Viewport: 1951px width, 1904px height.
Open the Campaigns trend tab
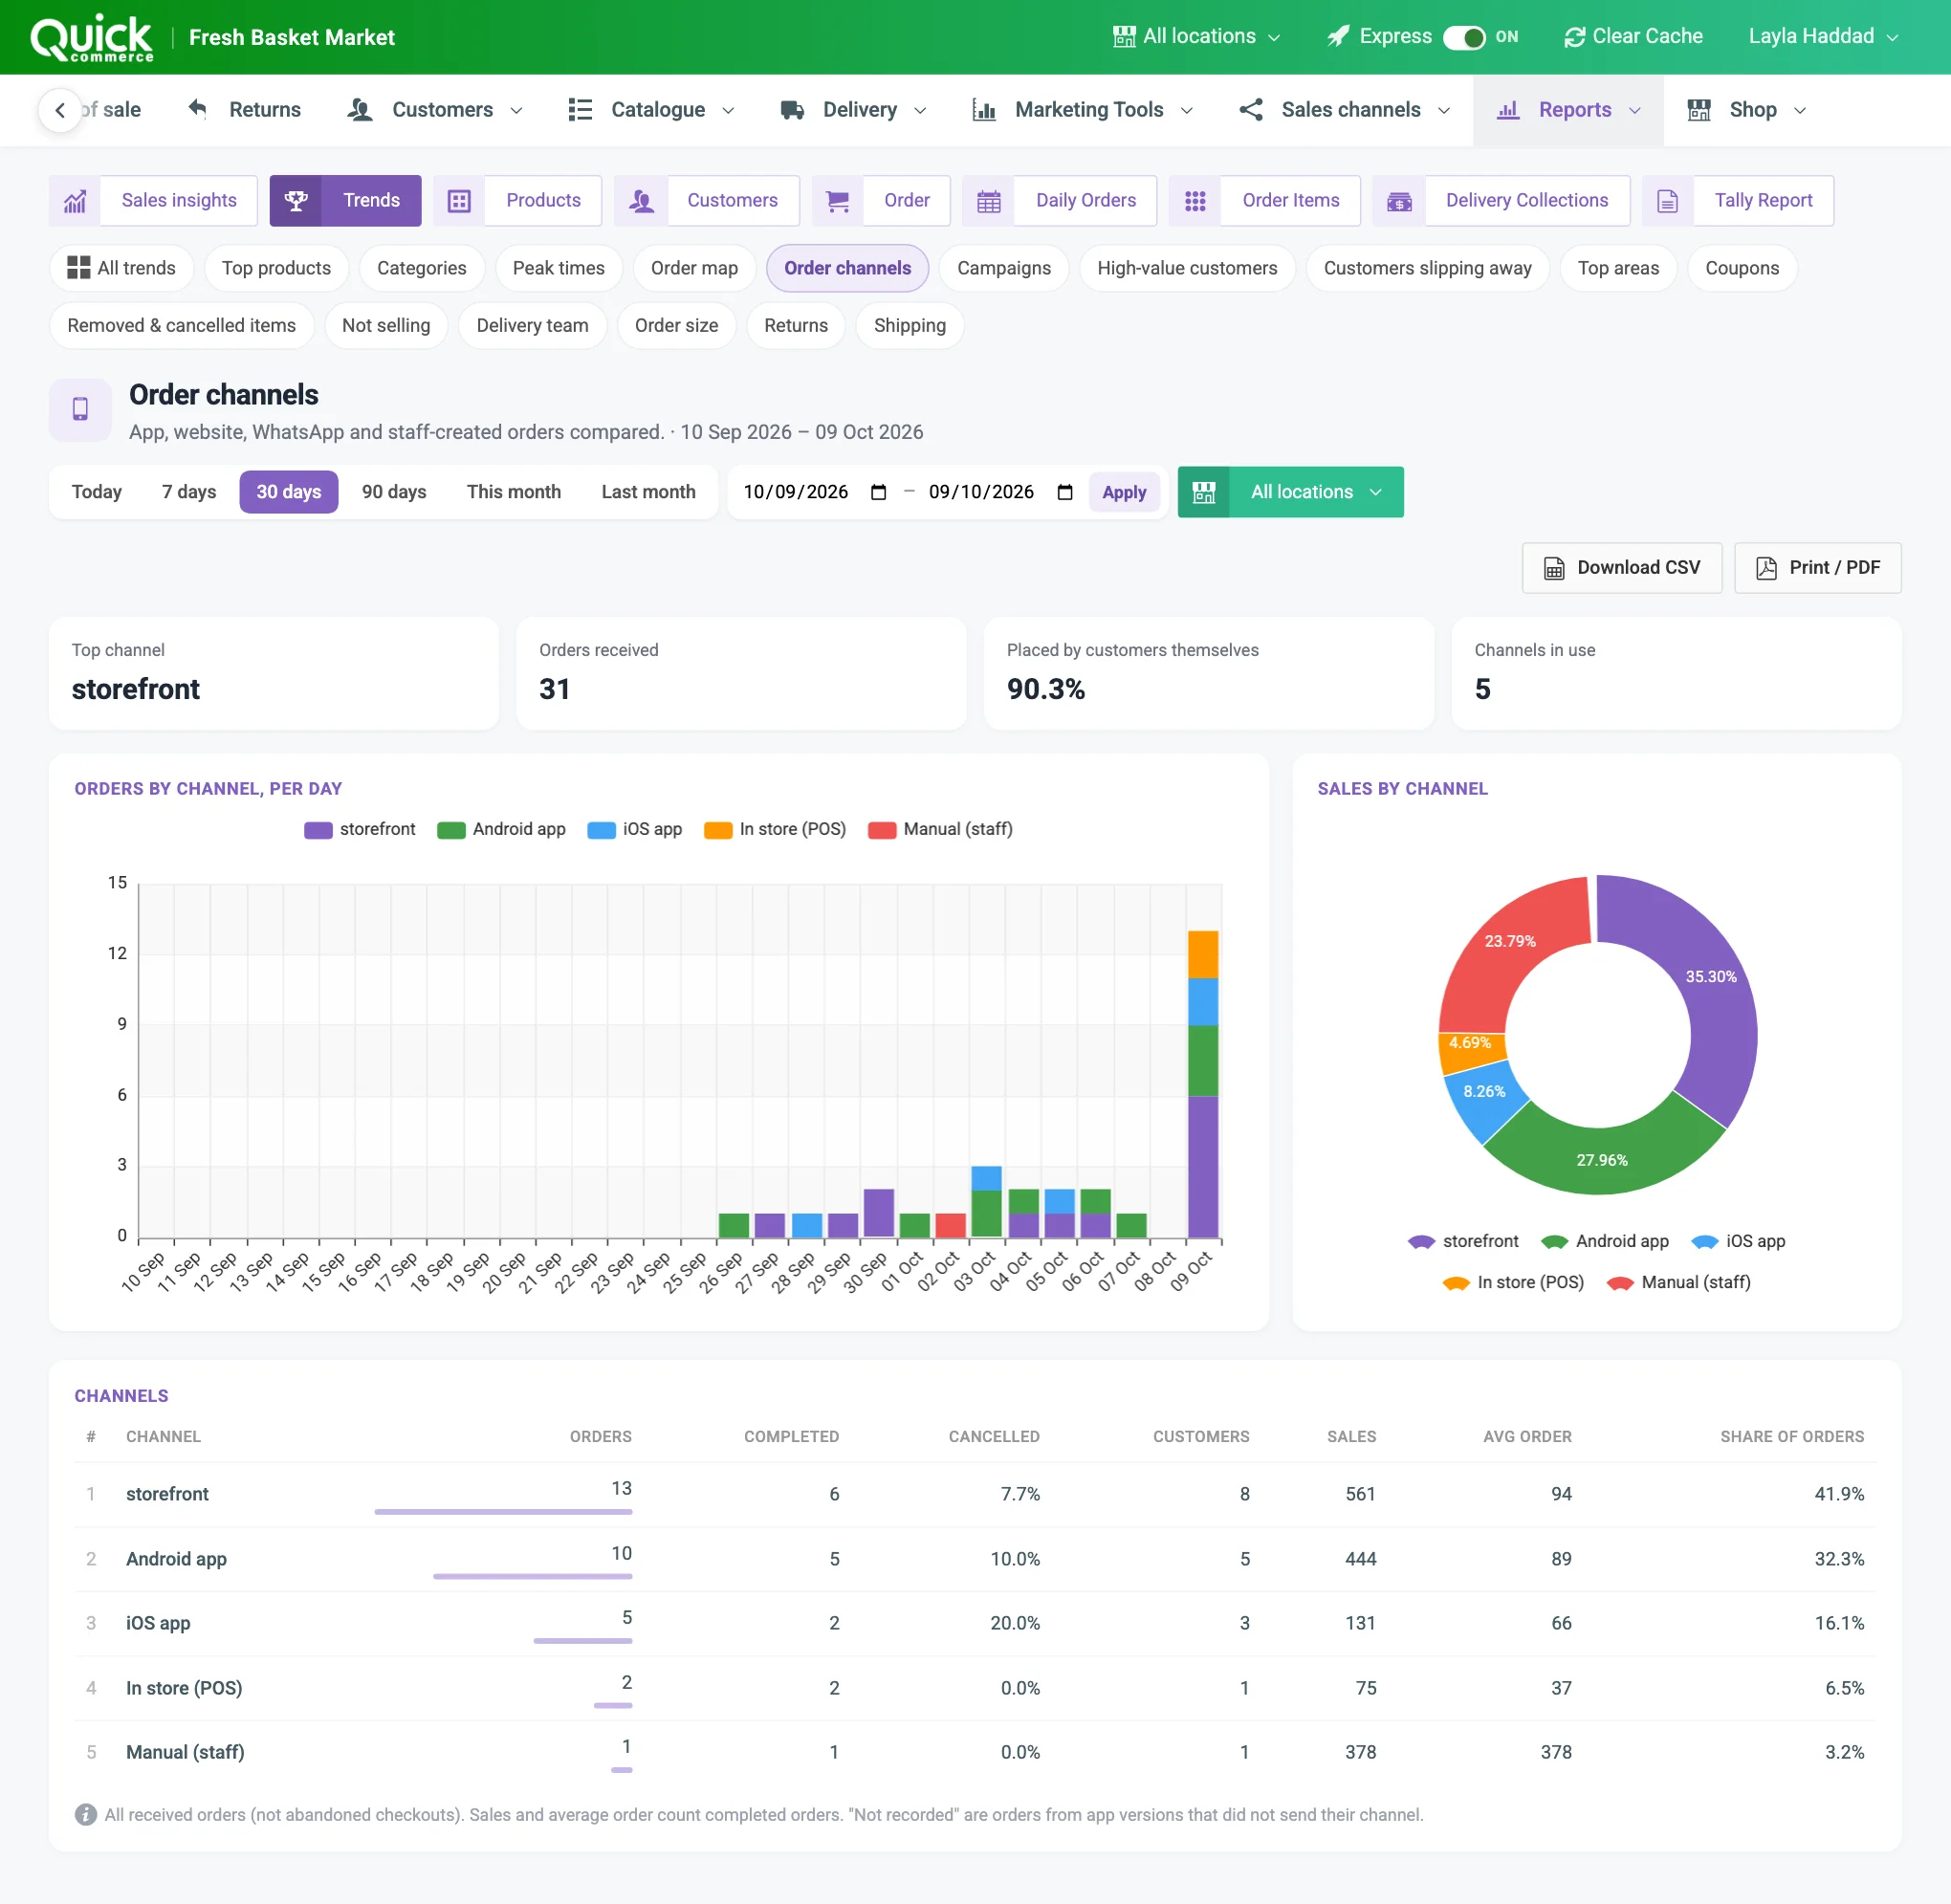click(1003, 268)
